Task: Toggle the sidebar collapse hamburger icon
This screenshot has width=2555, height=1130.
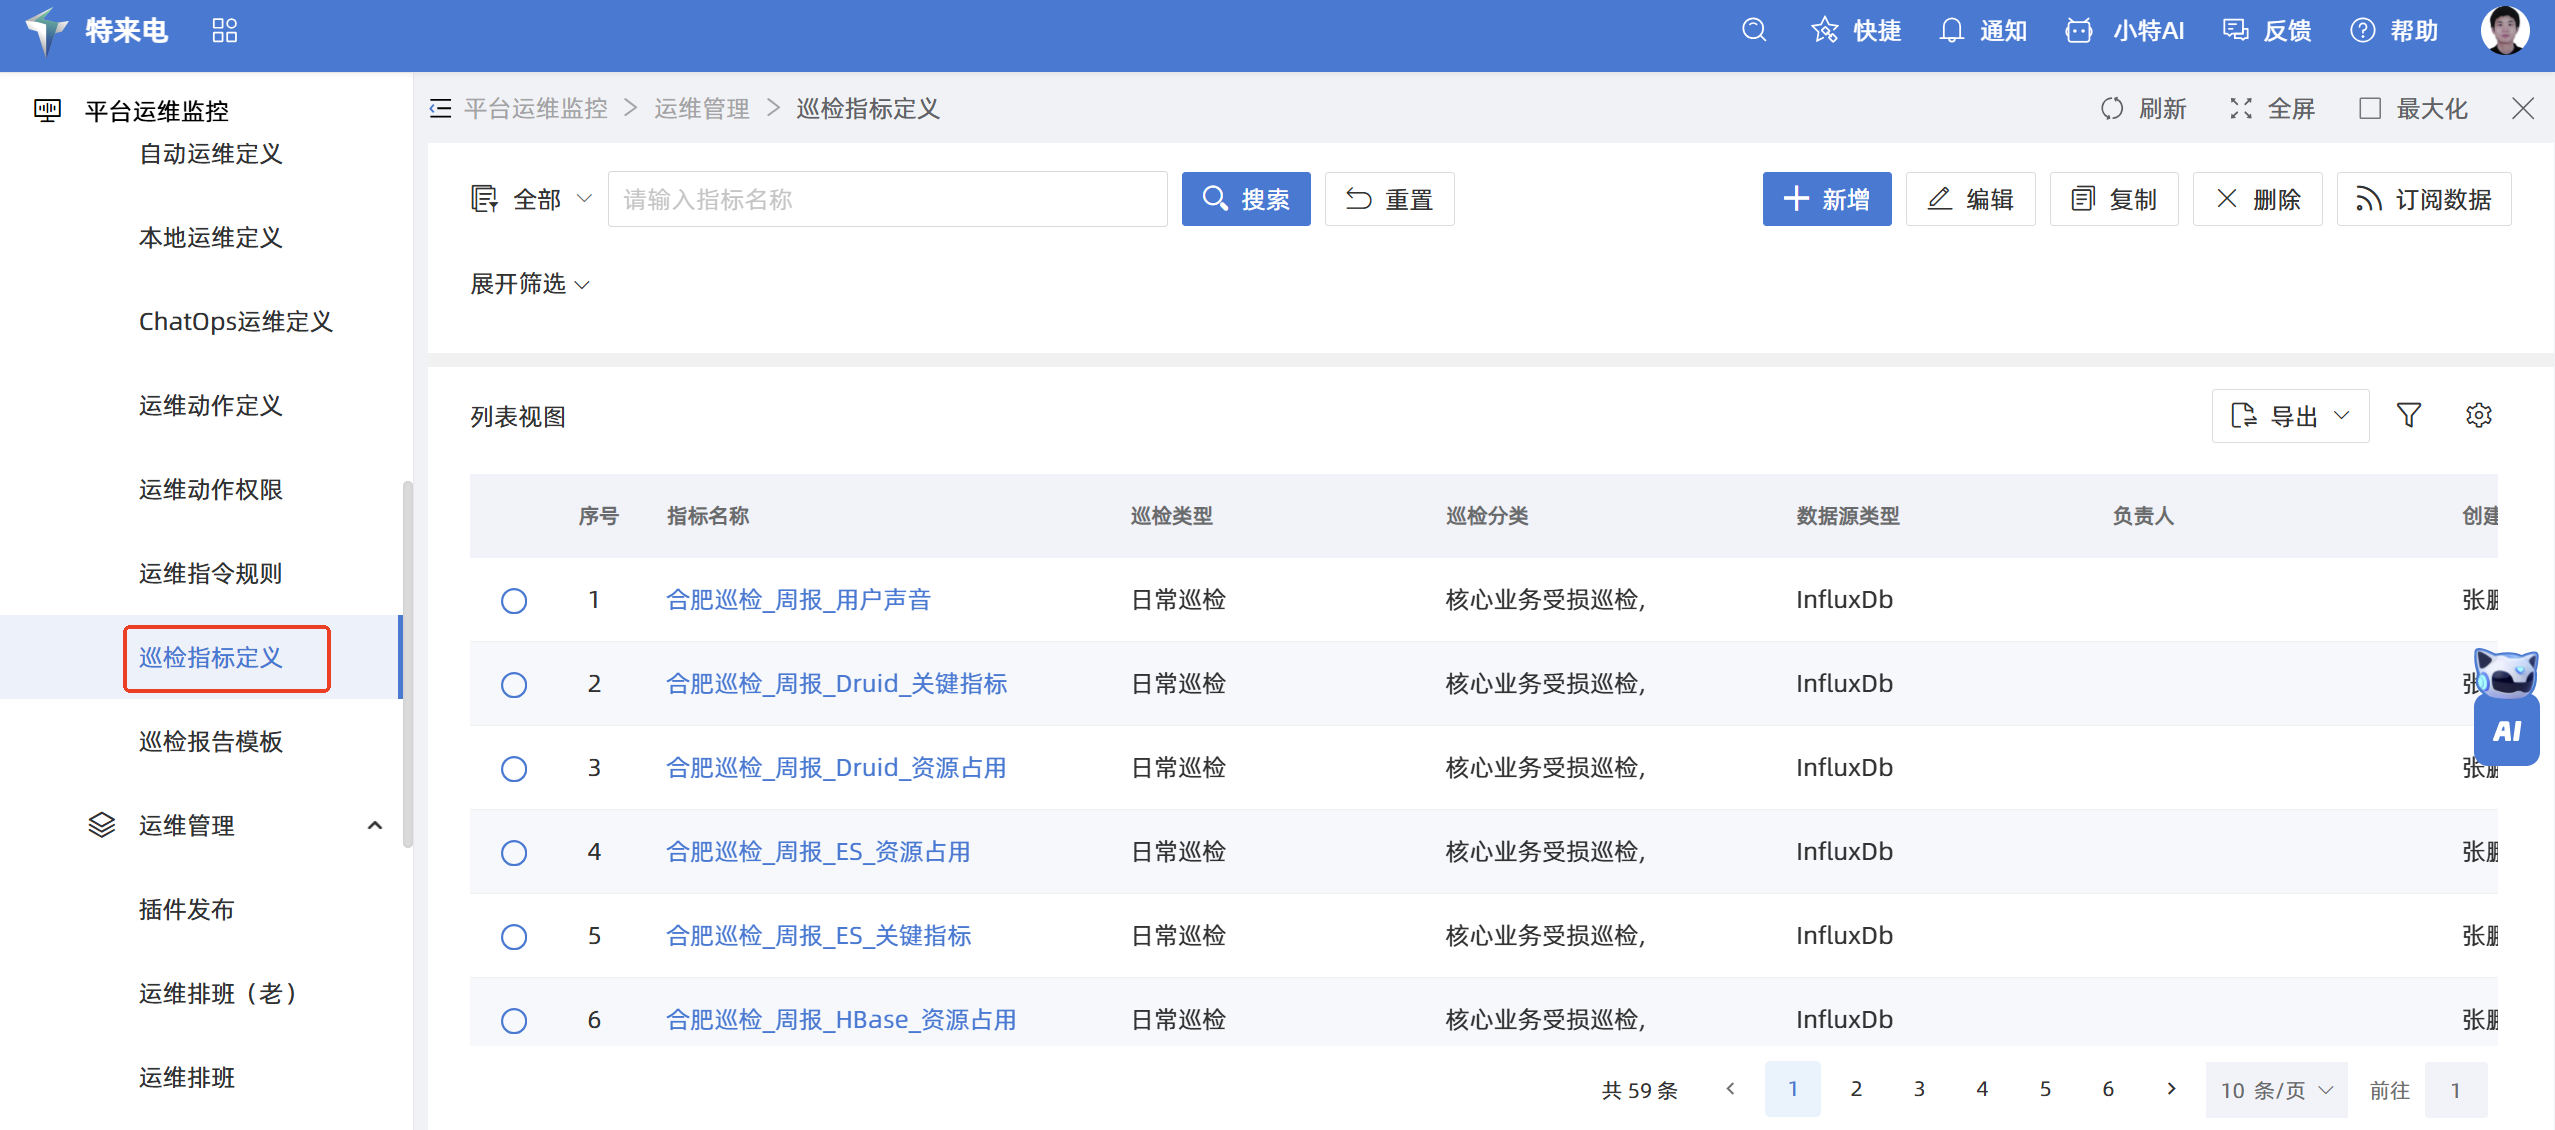Action: click(x=440, y=108)
